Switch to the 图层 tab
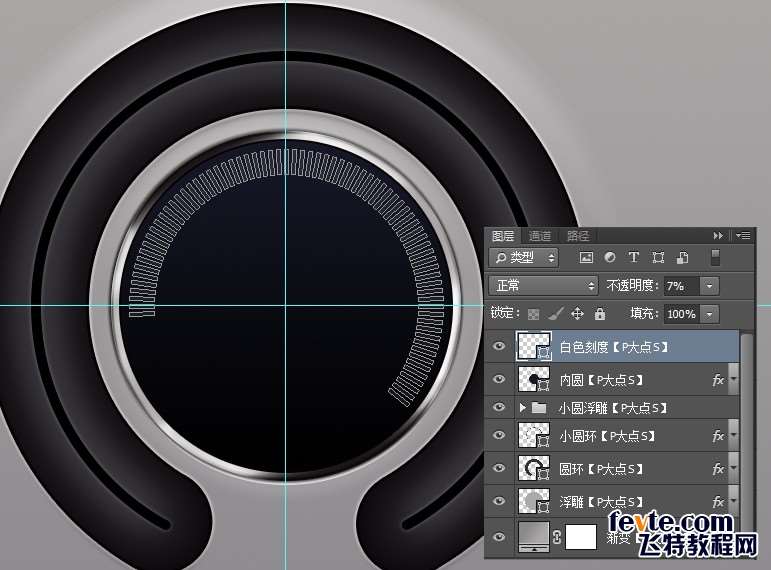771x570 pixels. pyautogui.click(x=503, y=236)
